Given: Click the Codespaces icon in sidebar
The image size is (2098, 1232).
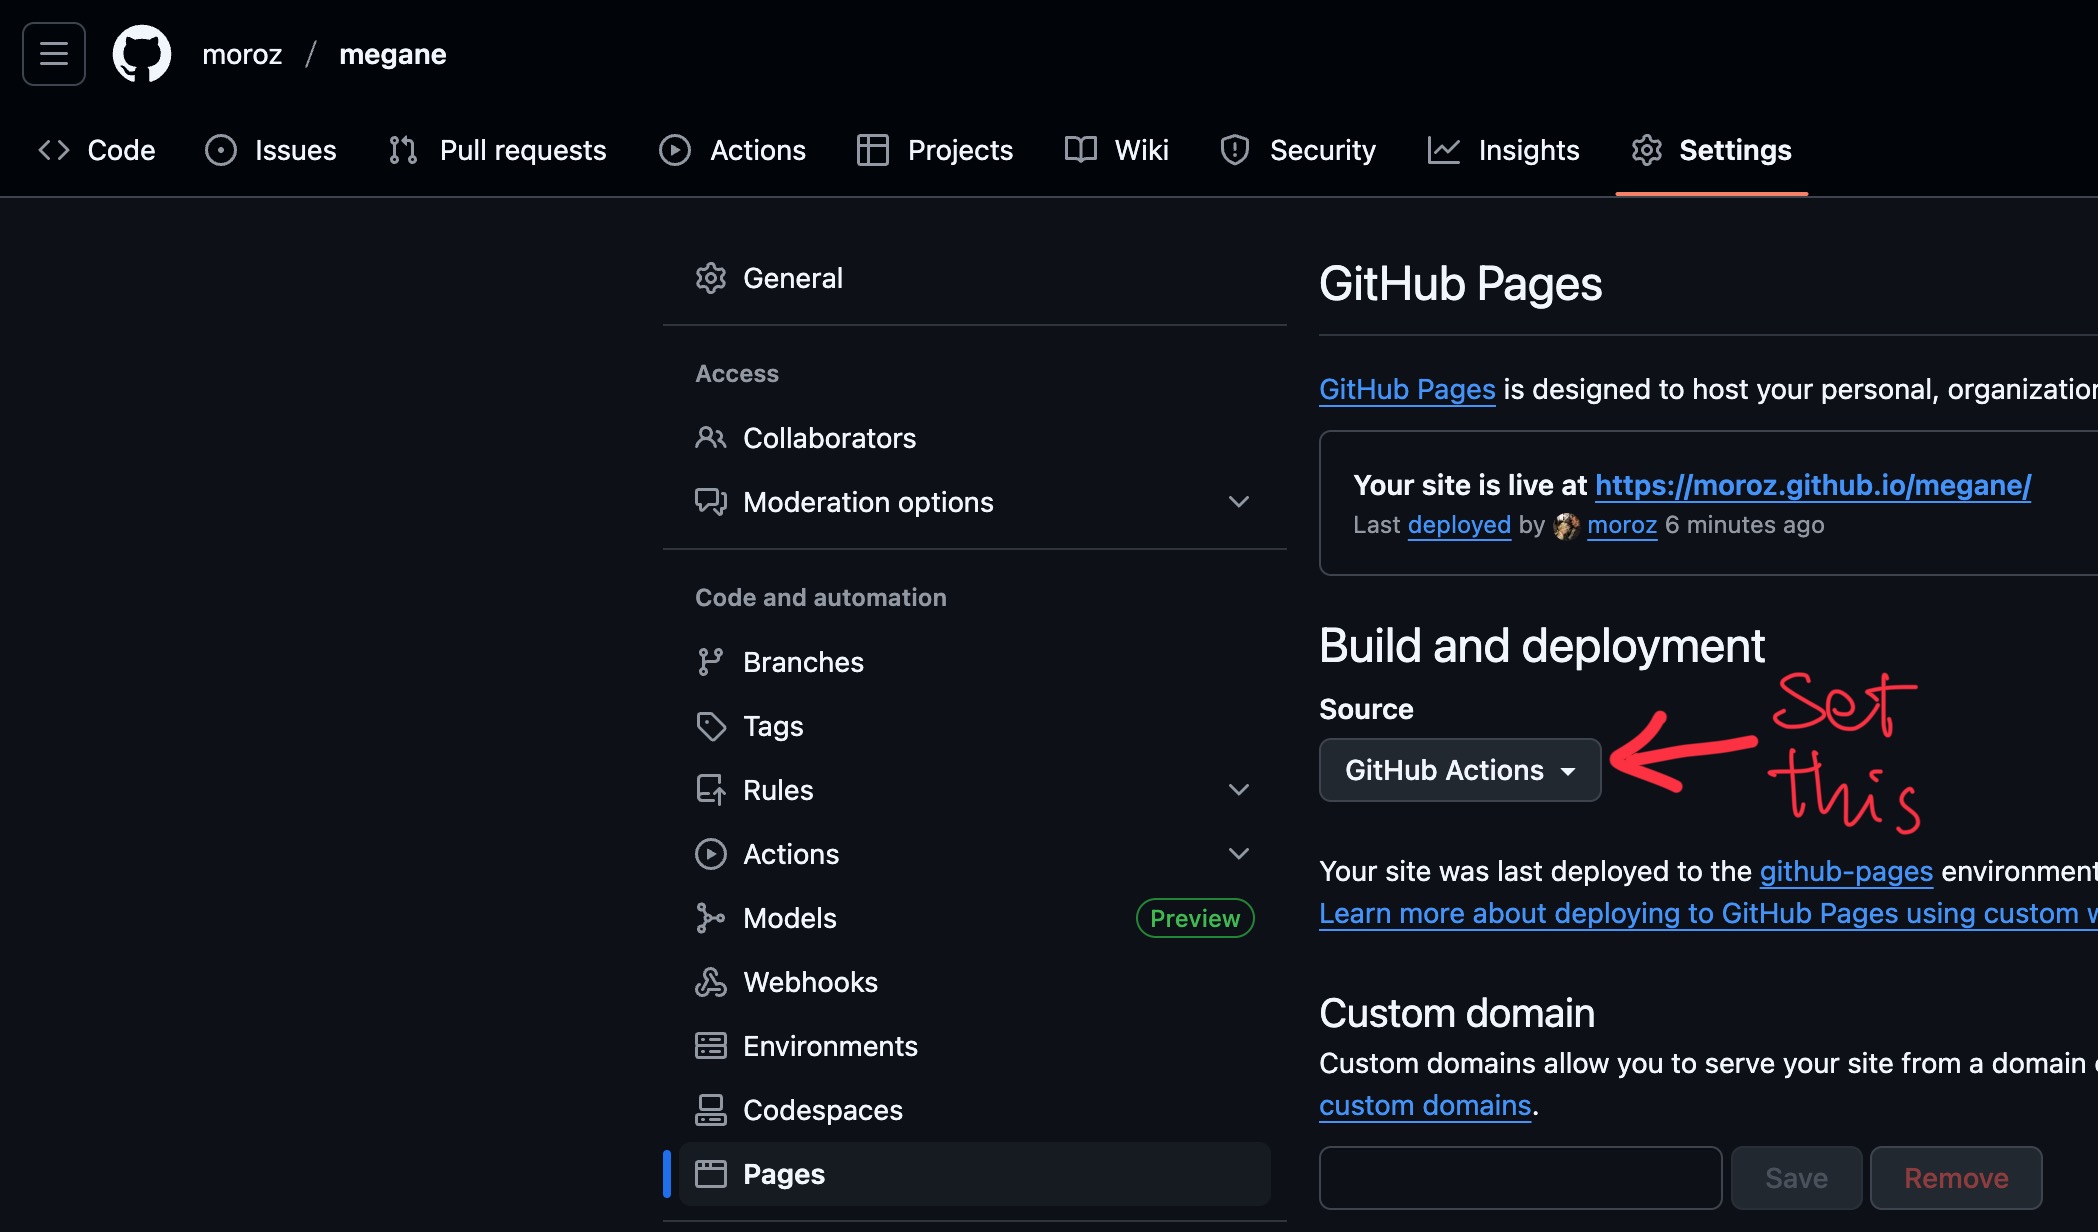Looking at the screenshot, I should [710, 1110].
